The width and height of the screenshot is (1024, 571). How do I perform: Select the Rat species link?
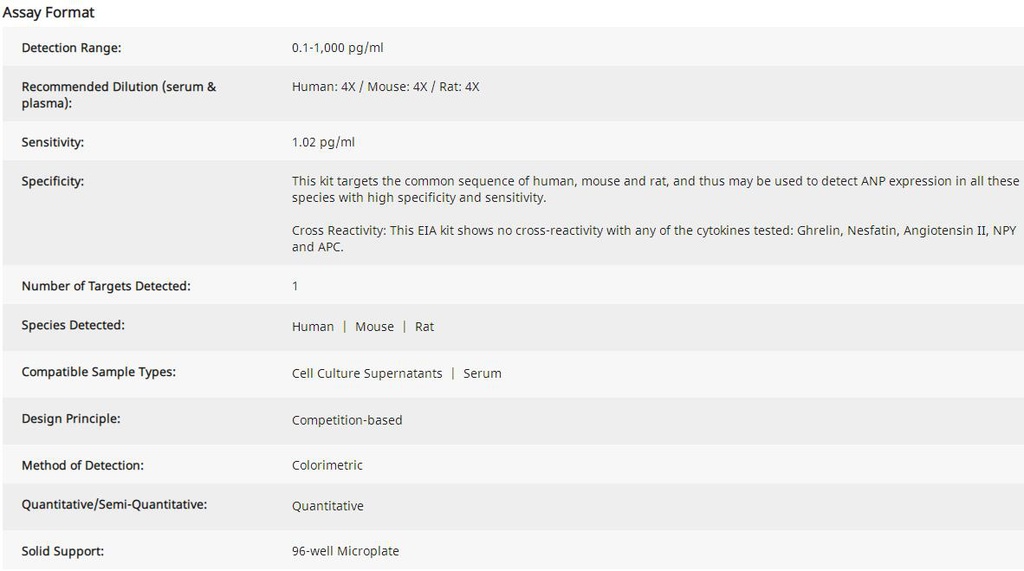coord(424,326)
